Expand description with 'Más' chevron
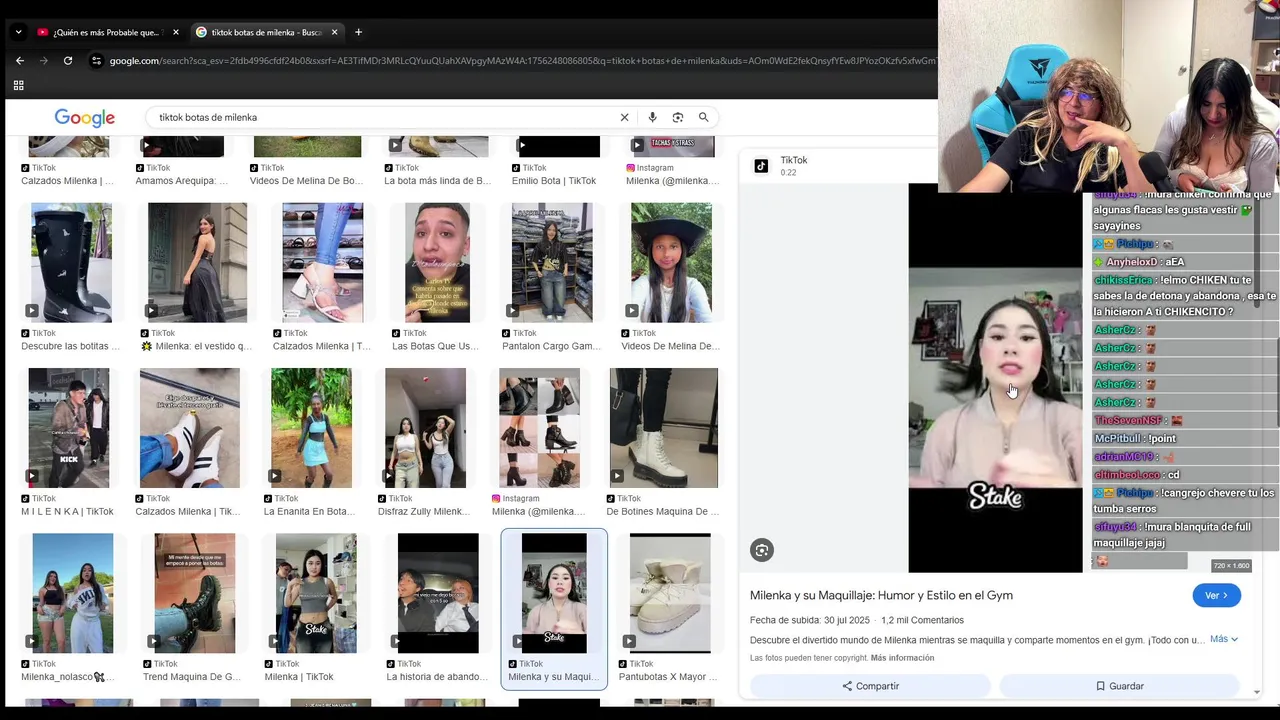Image resolution: width=1280 pixels, height=720 pixels. coord(1224,639)
